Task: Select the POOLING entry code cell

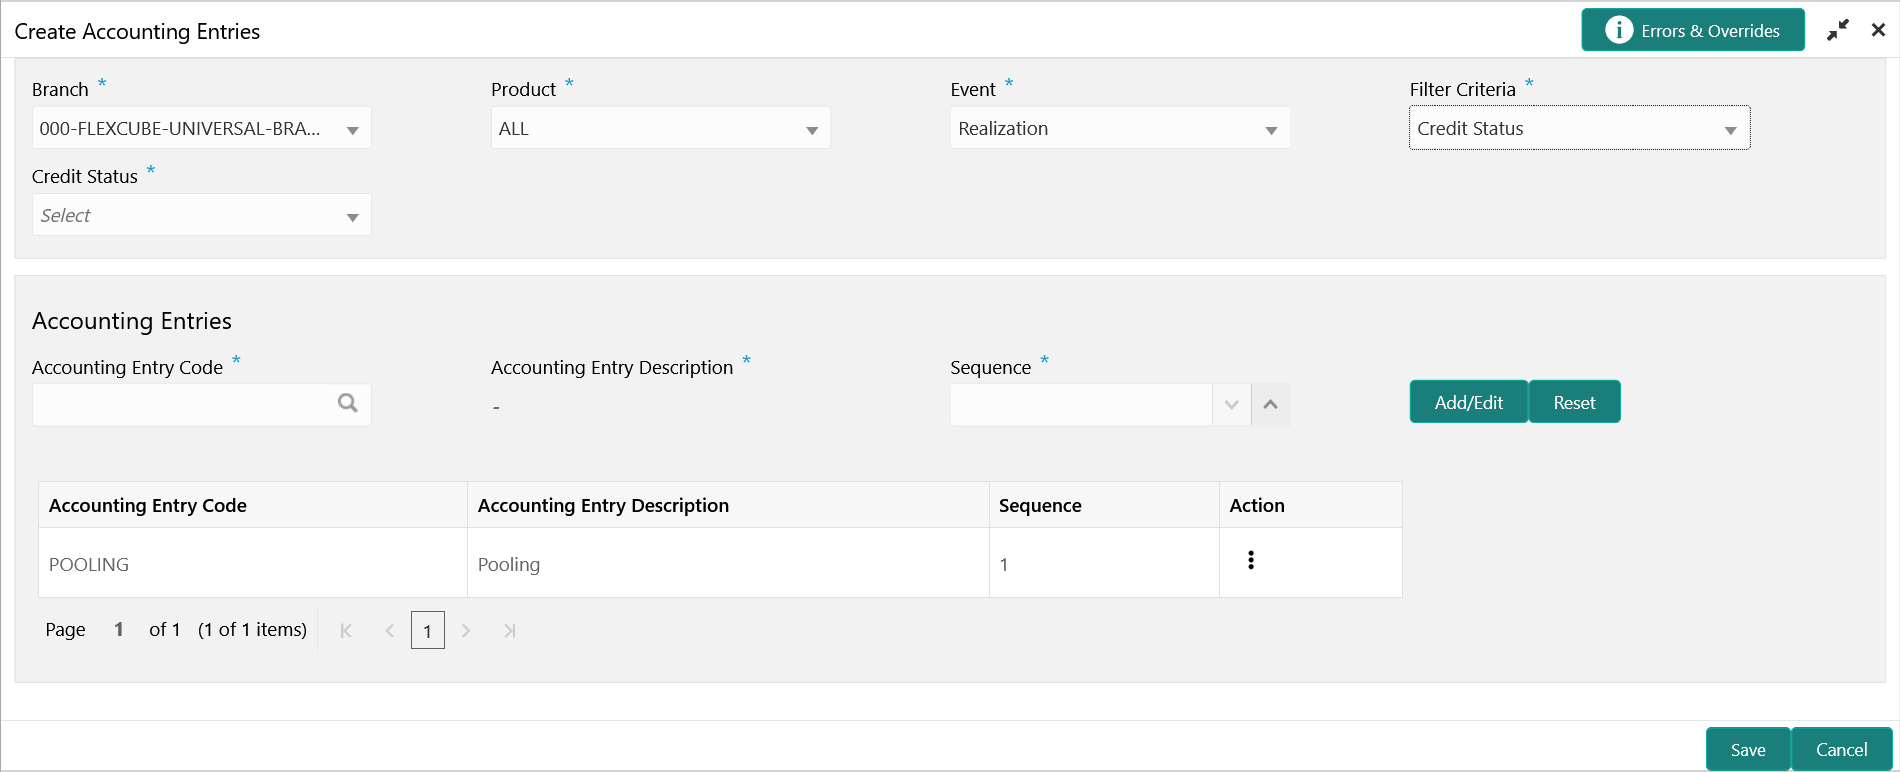Action: point(253,564)
